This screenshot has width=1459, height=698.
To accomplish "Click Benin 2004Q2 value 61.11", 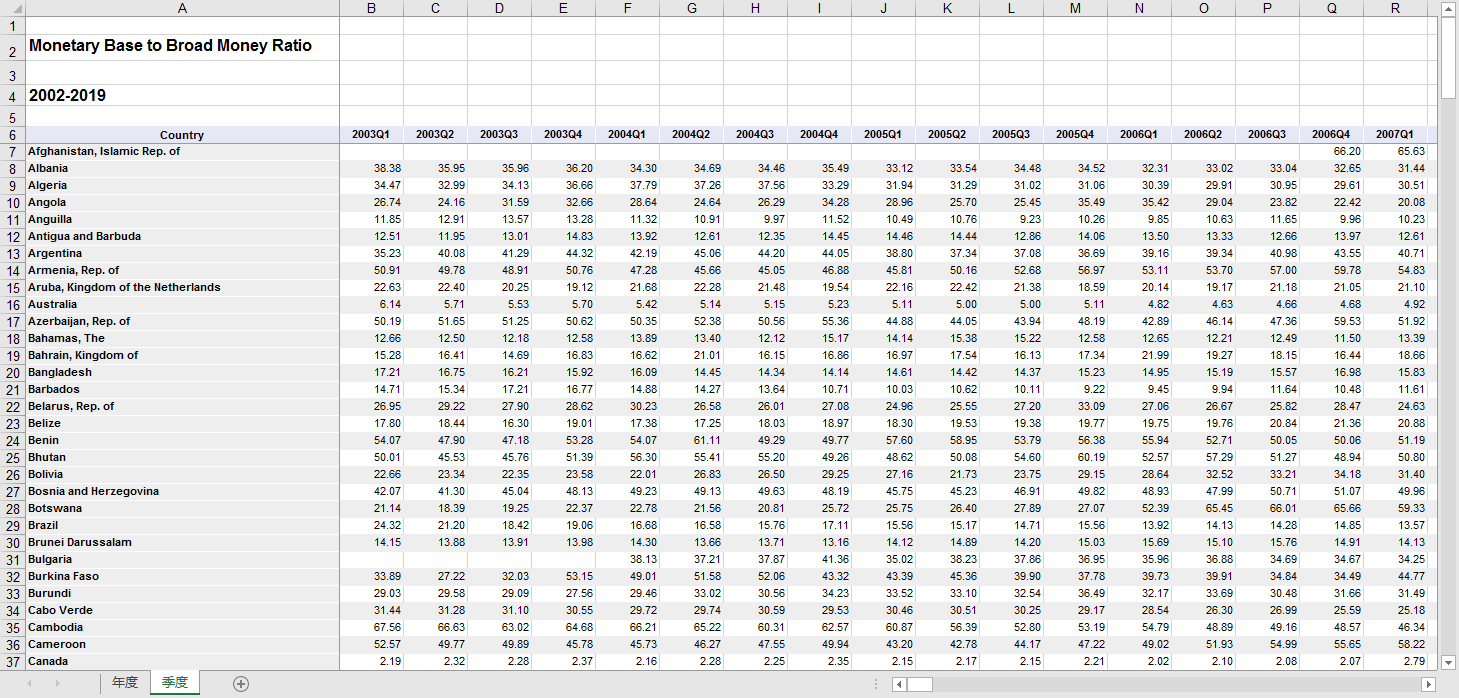I will [x=691, y=440].
